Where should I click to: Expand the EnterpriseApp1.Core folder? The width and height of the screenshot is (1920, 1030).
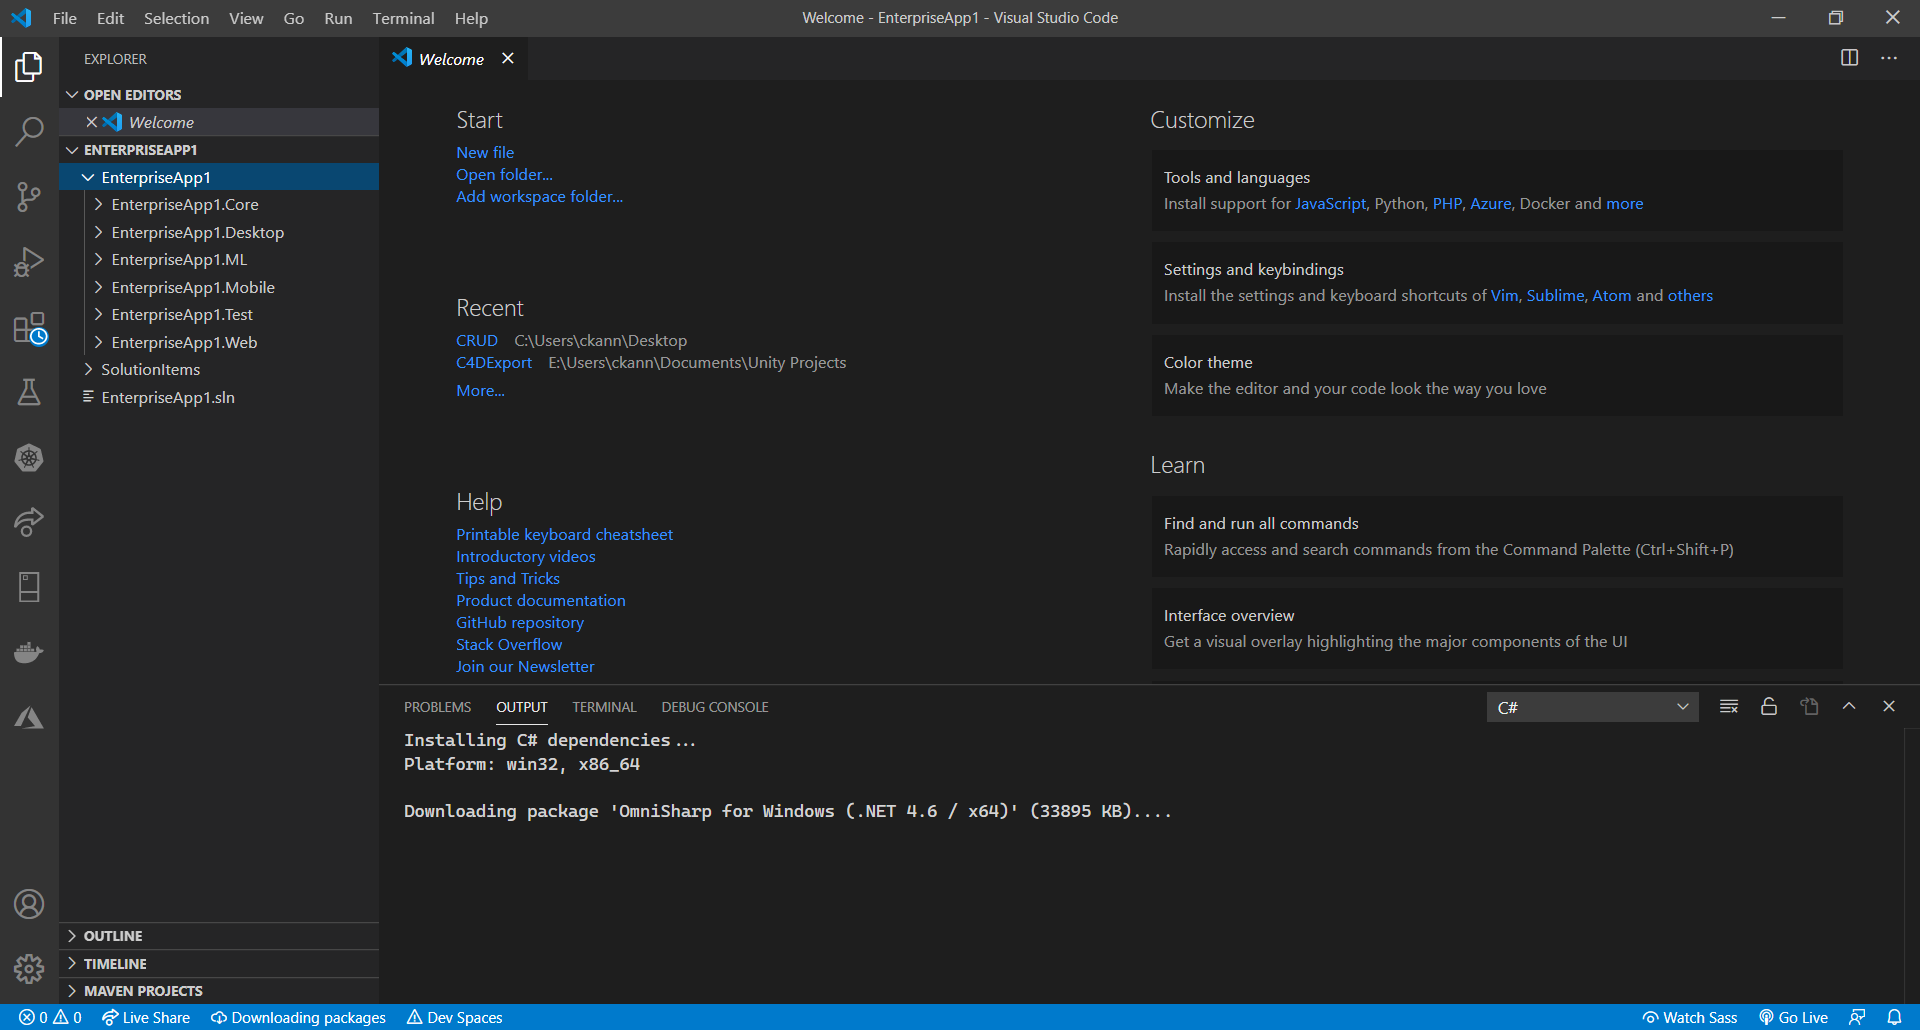[98, 204]
